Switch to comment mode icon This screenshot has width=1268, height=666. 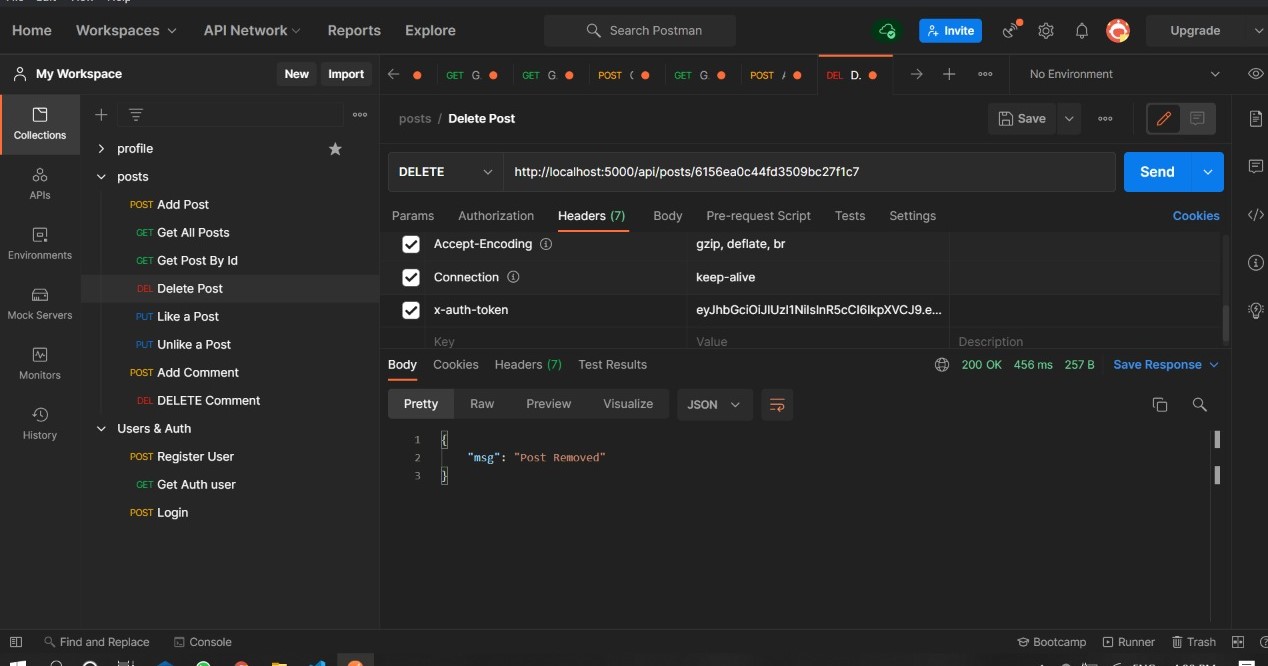click(1197, 118)
